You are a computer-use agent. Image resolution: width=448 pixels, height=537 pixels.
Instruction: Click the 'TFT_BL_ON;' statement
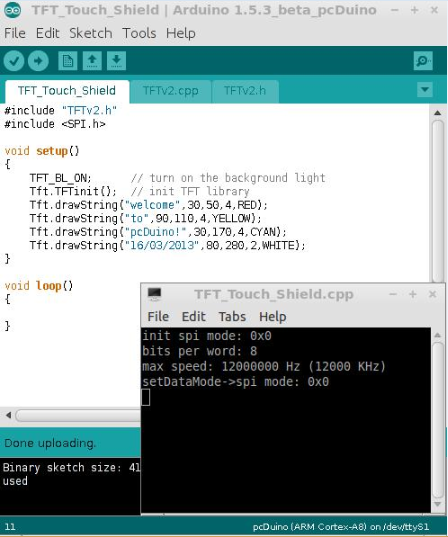coord(60,178)
